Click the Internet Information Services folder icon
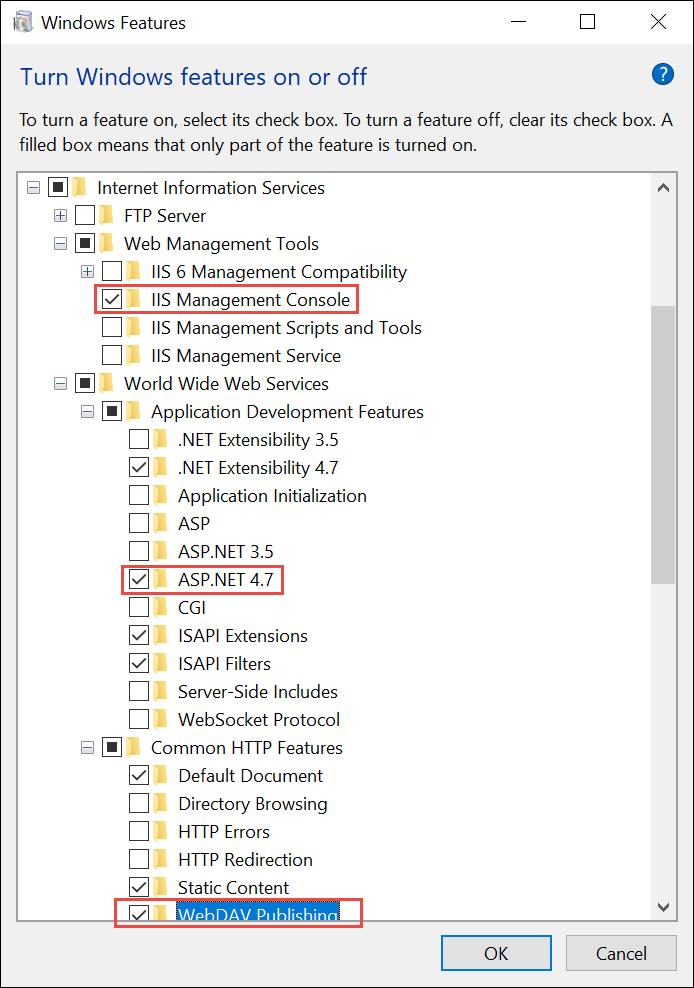The width and height of the screenshot is (694, 988). click(80, 188)
